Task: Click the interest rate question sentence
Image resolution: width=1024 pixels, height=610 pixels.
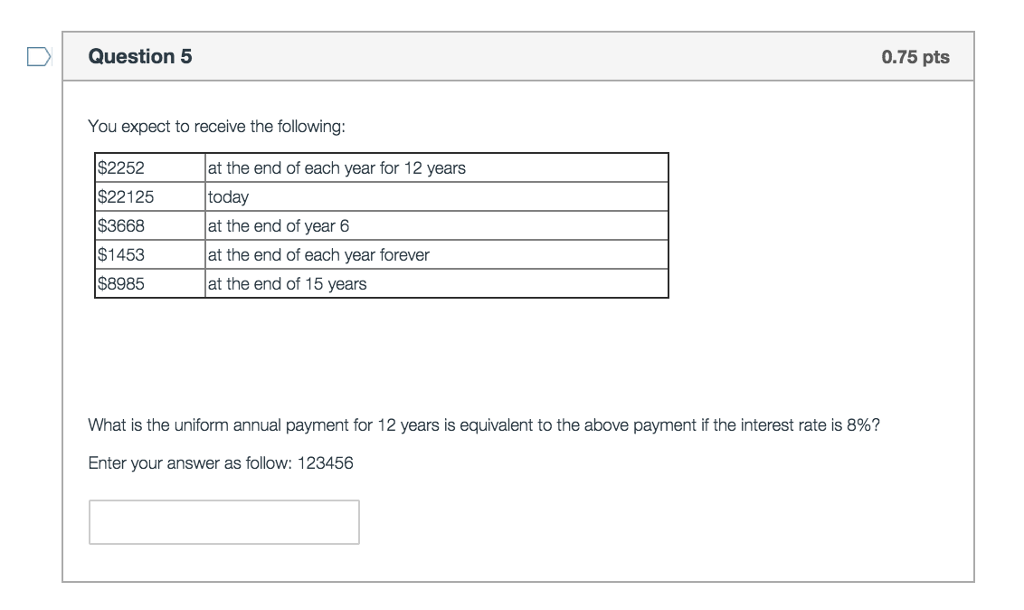Action: point(486,423)
